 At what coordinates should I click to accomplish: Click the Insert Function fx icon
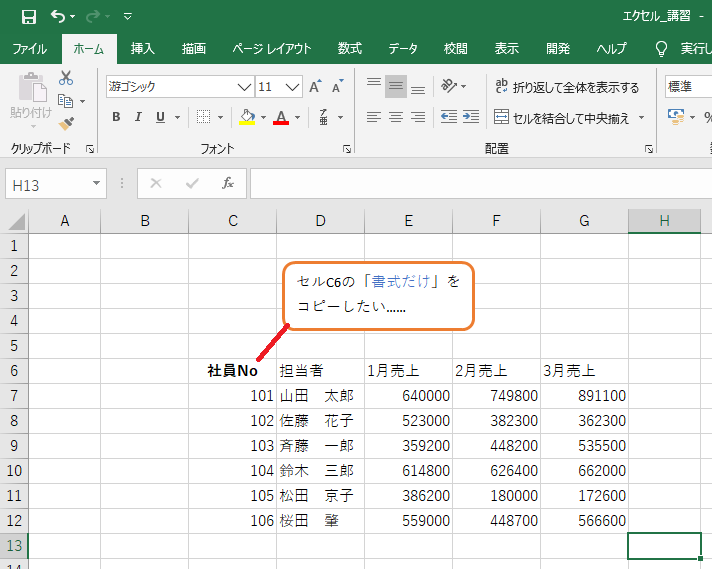pos(227,183)
